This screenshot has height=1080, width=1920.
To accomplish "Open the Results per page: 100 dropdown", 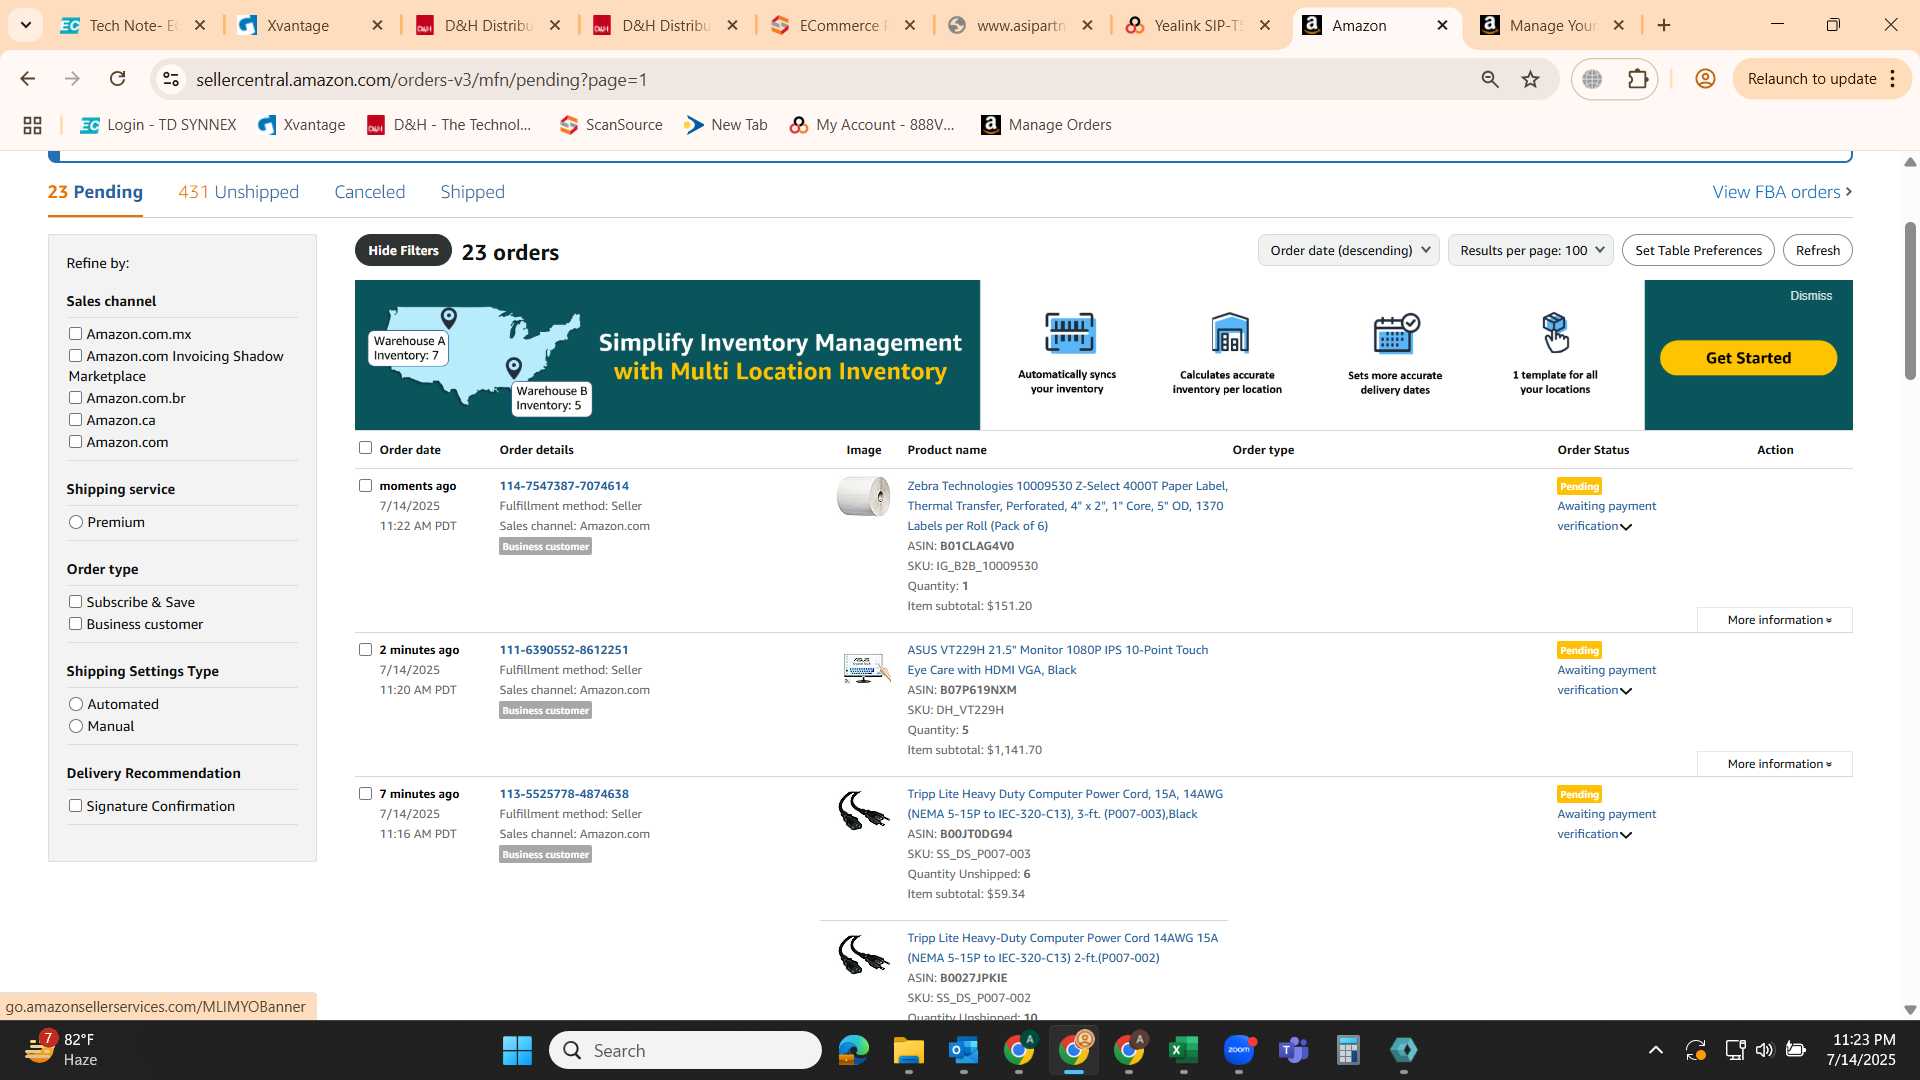I will 1530,250.
